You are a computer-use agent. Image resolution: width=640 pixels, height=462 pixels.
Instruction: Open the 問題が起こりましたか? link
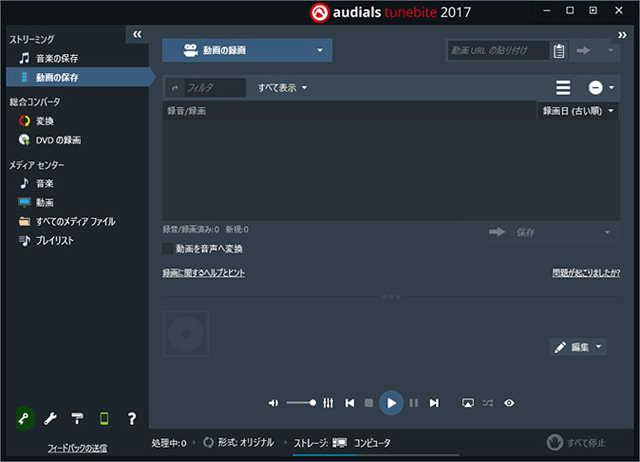(586, 273)
